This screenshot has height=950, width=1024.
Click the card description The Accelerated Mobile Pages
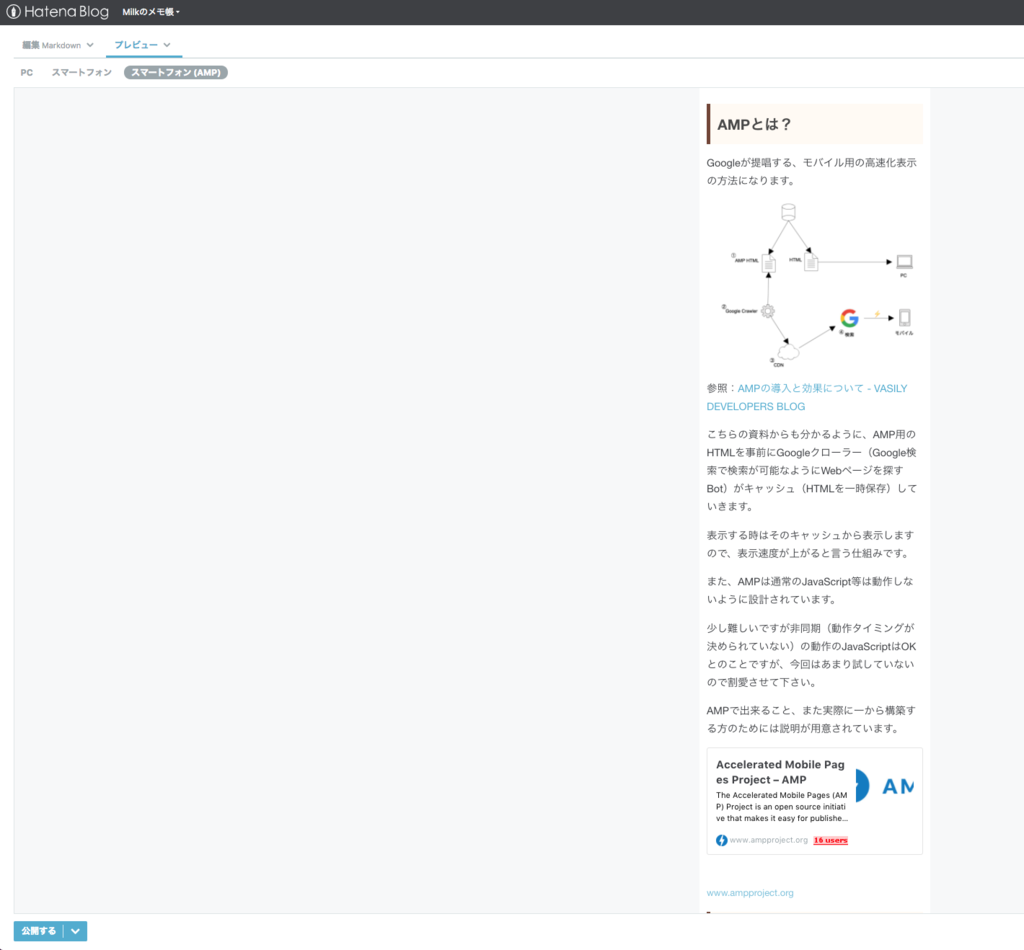pos(782,806)
